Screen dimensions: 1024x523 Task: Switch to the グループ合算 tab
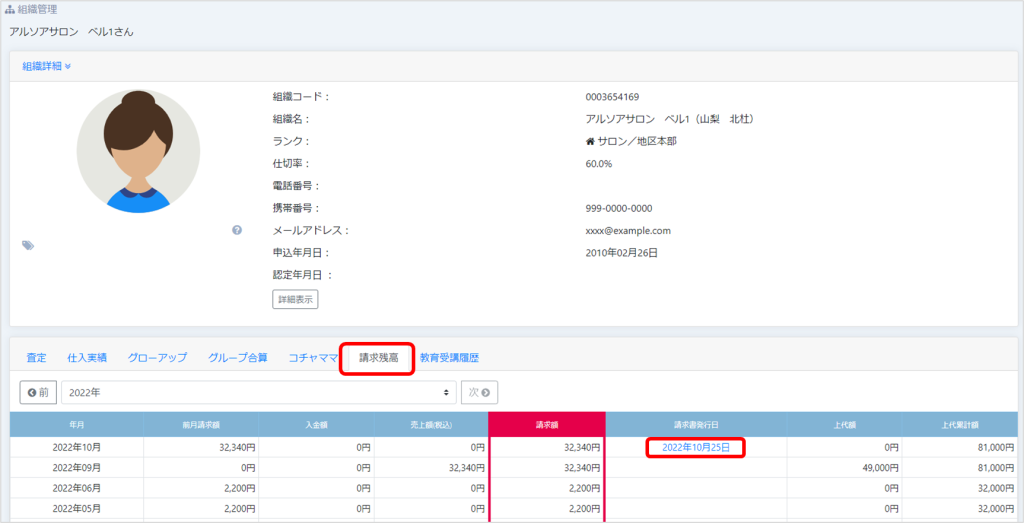pos(238,358)
